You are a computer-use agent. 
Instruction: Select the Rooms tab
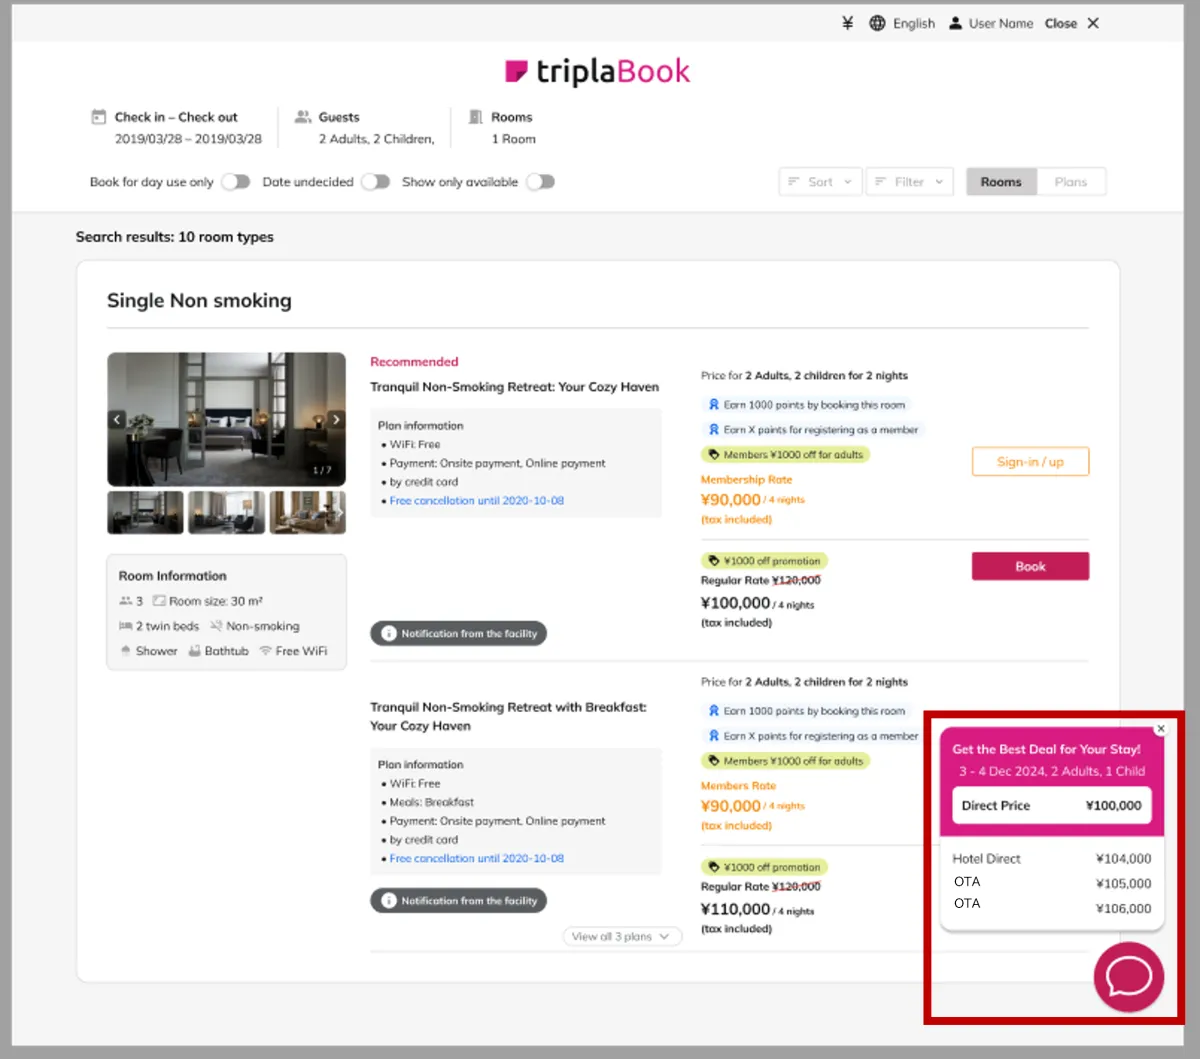pos(1001,182)
